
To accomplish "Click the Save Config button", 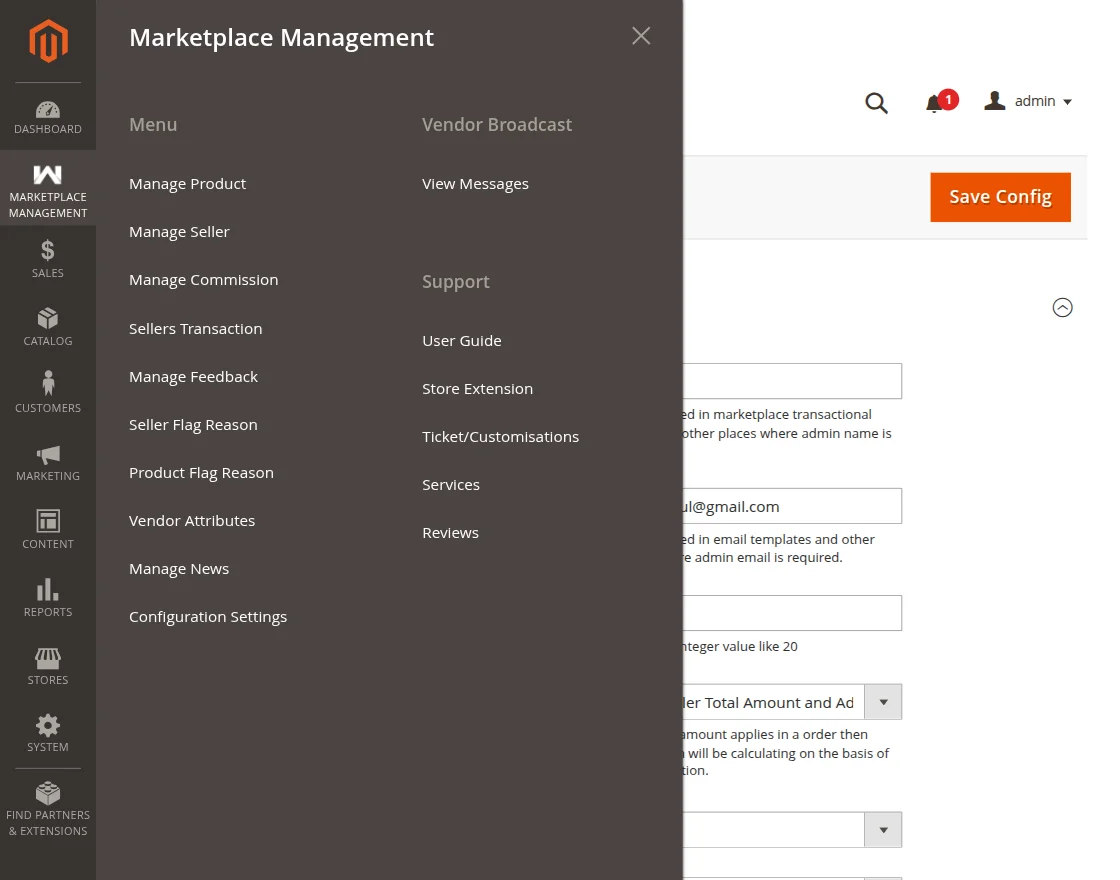I will point(1000,197).
